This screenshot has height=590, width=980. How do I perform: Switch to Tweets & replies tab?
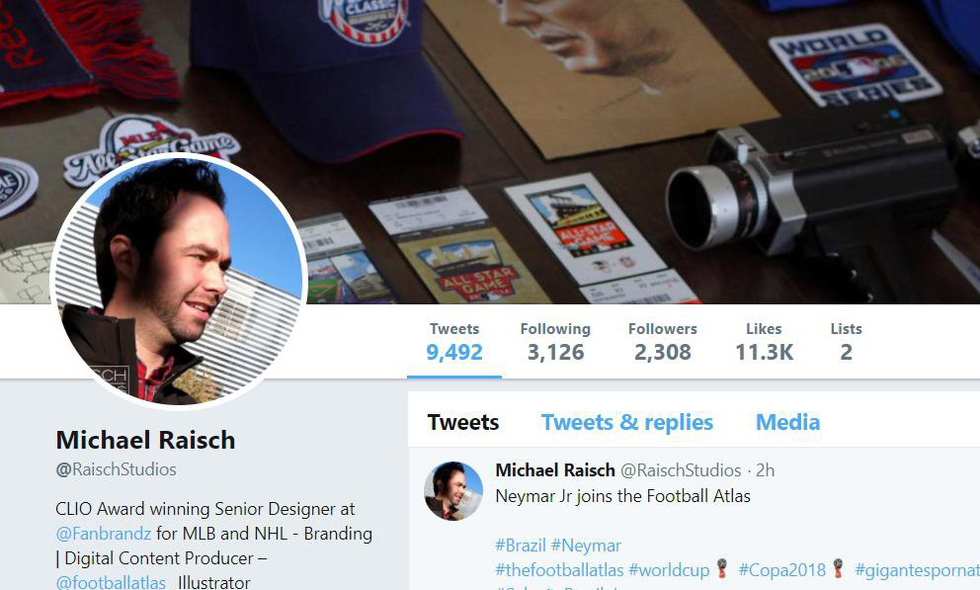[x=627, y=422]
